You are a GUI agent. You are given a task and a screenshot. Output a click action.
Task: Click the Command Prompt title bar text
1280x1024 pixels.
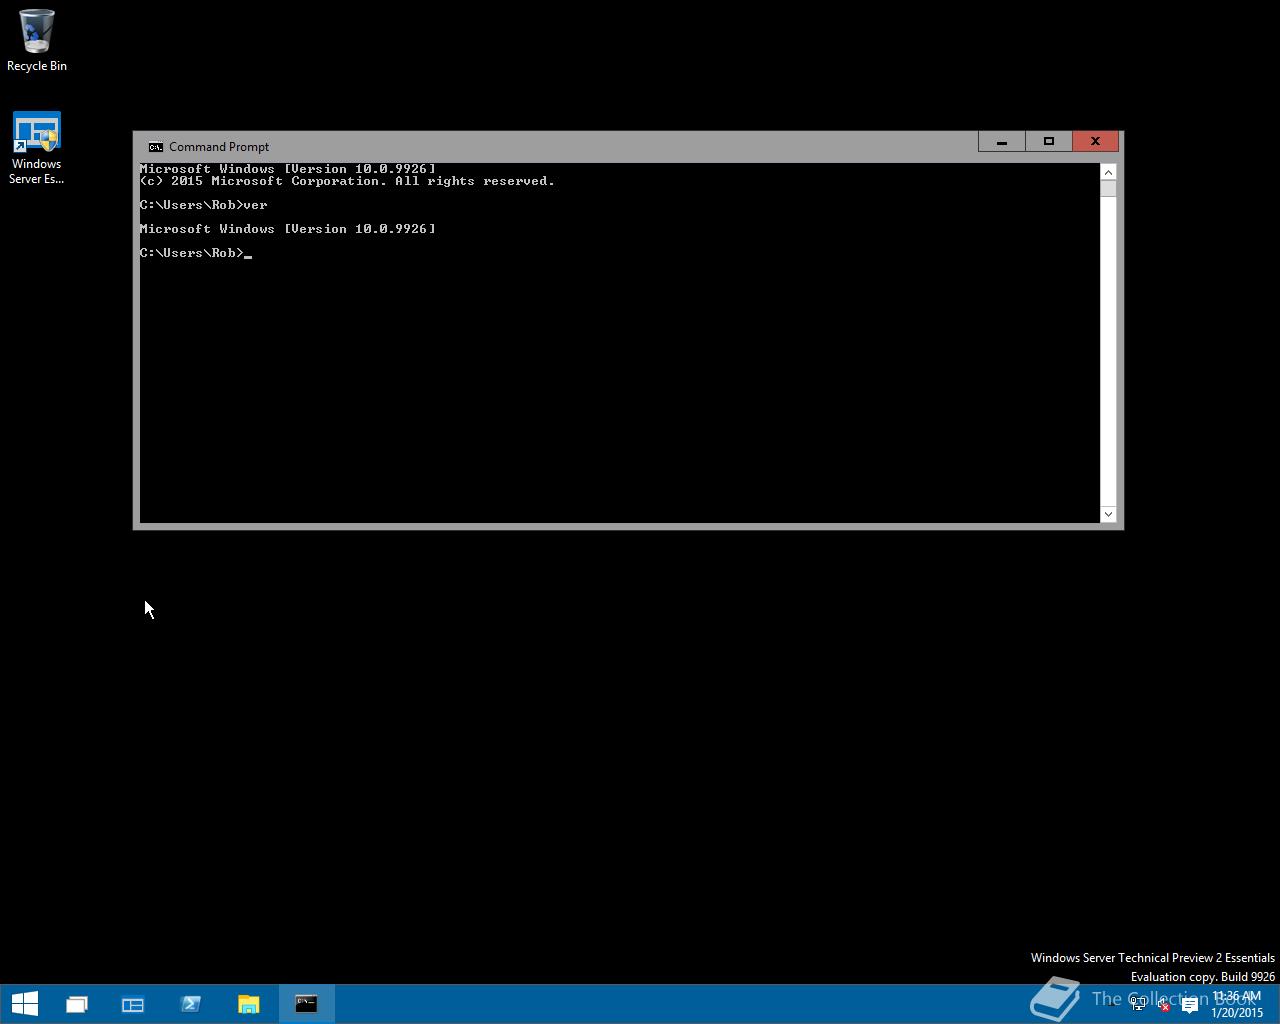pyautogui.click(x=219, y=147)
